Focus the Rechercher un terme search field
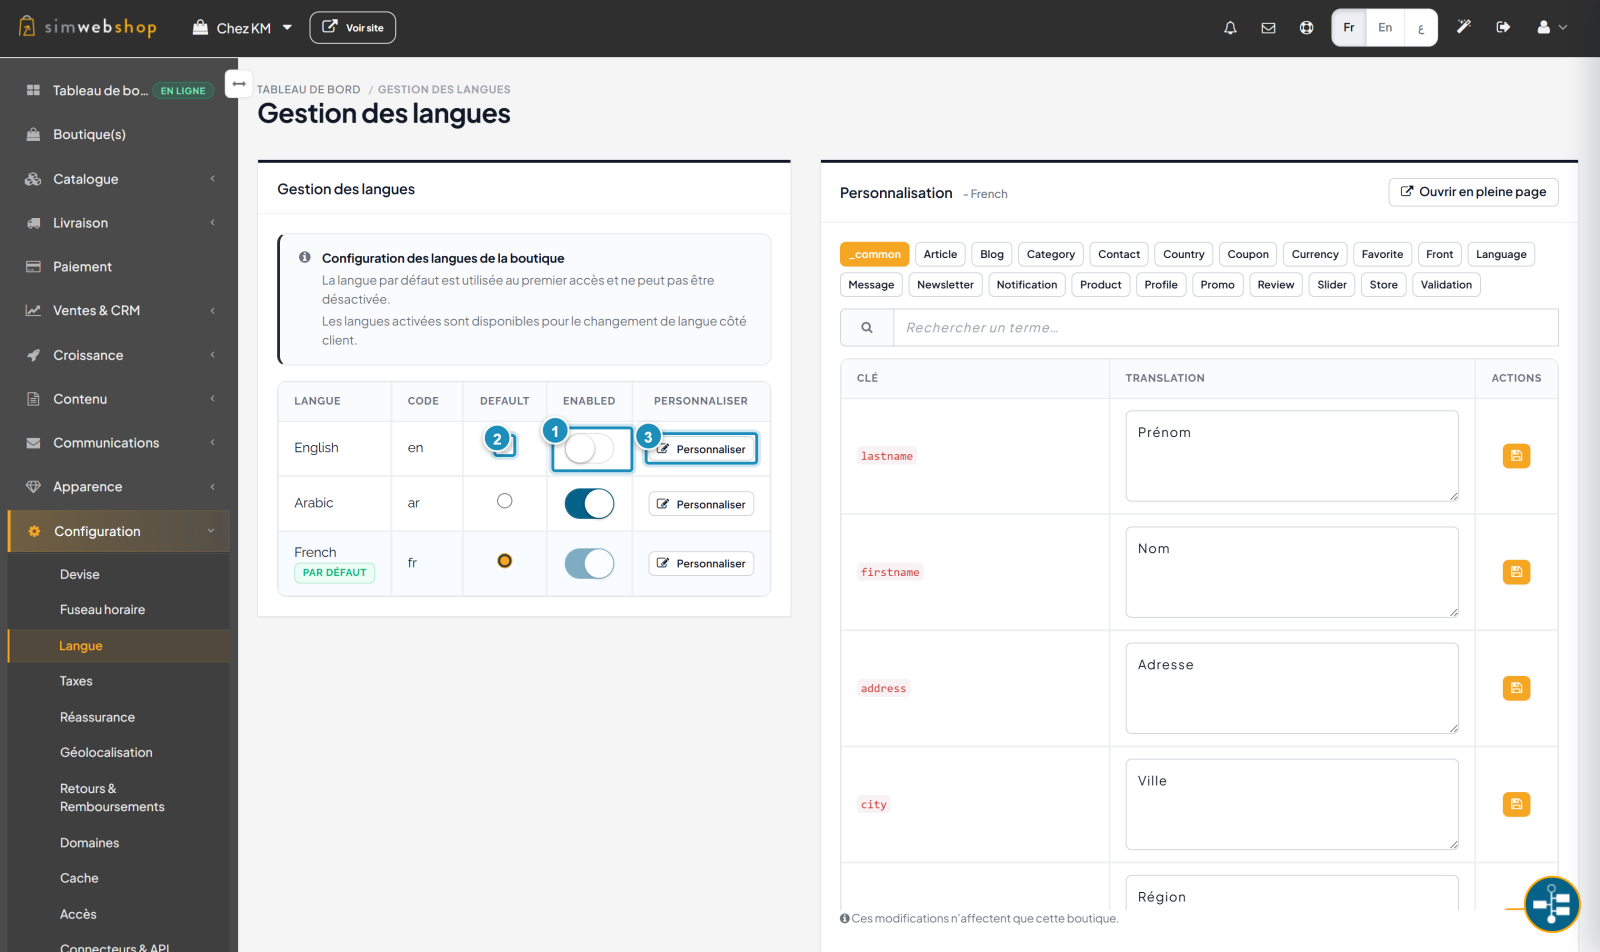This screenshot has height=952, width=1600. click(1225, 327)
